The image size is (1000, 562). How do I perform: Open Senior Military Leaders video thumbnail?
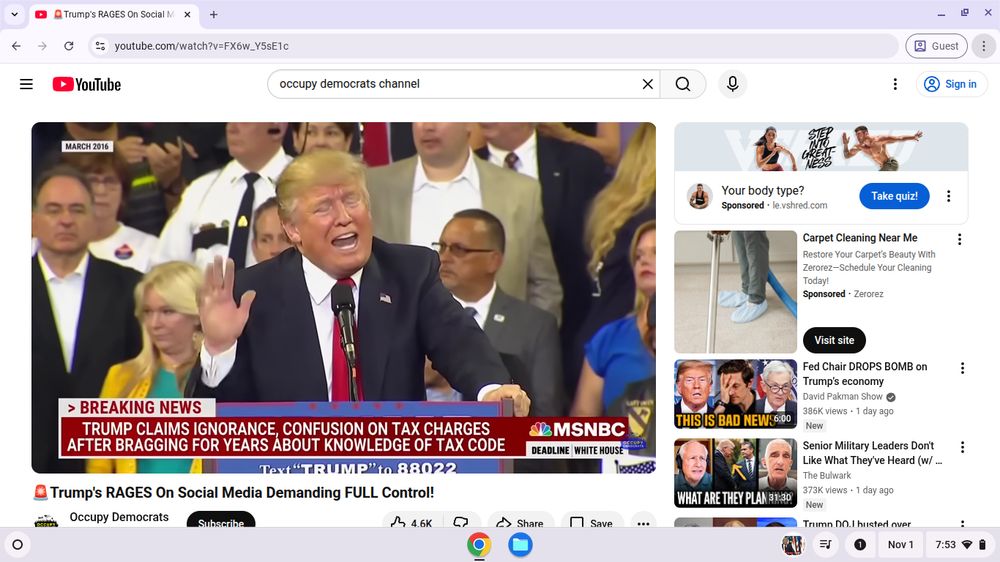(735, 473)
